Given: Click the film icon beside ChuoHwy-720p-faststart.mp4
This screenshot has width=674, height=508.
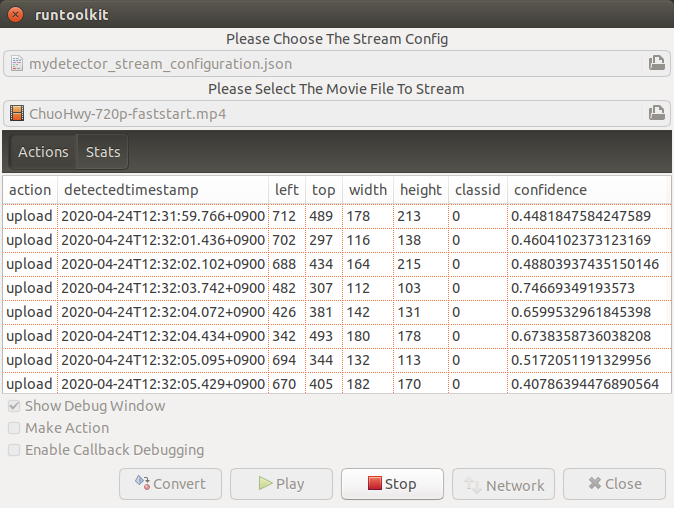Looking at the screenshot, I should click(17, 113).
